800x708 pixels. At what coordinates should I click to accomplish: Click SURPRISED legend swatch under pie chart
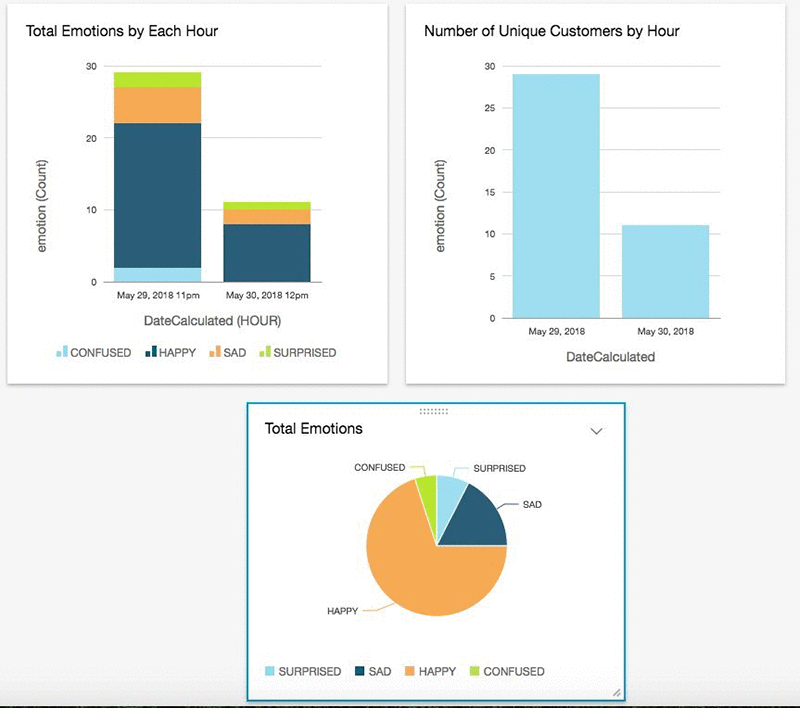(270, 671)
